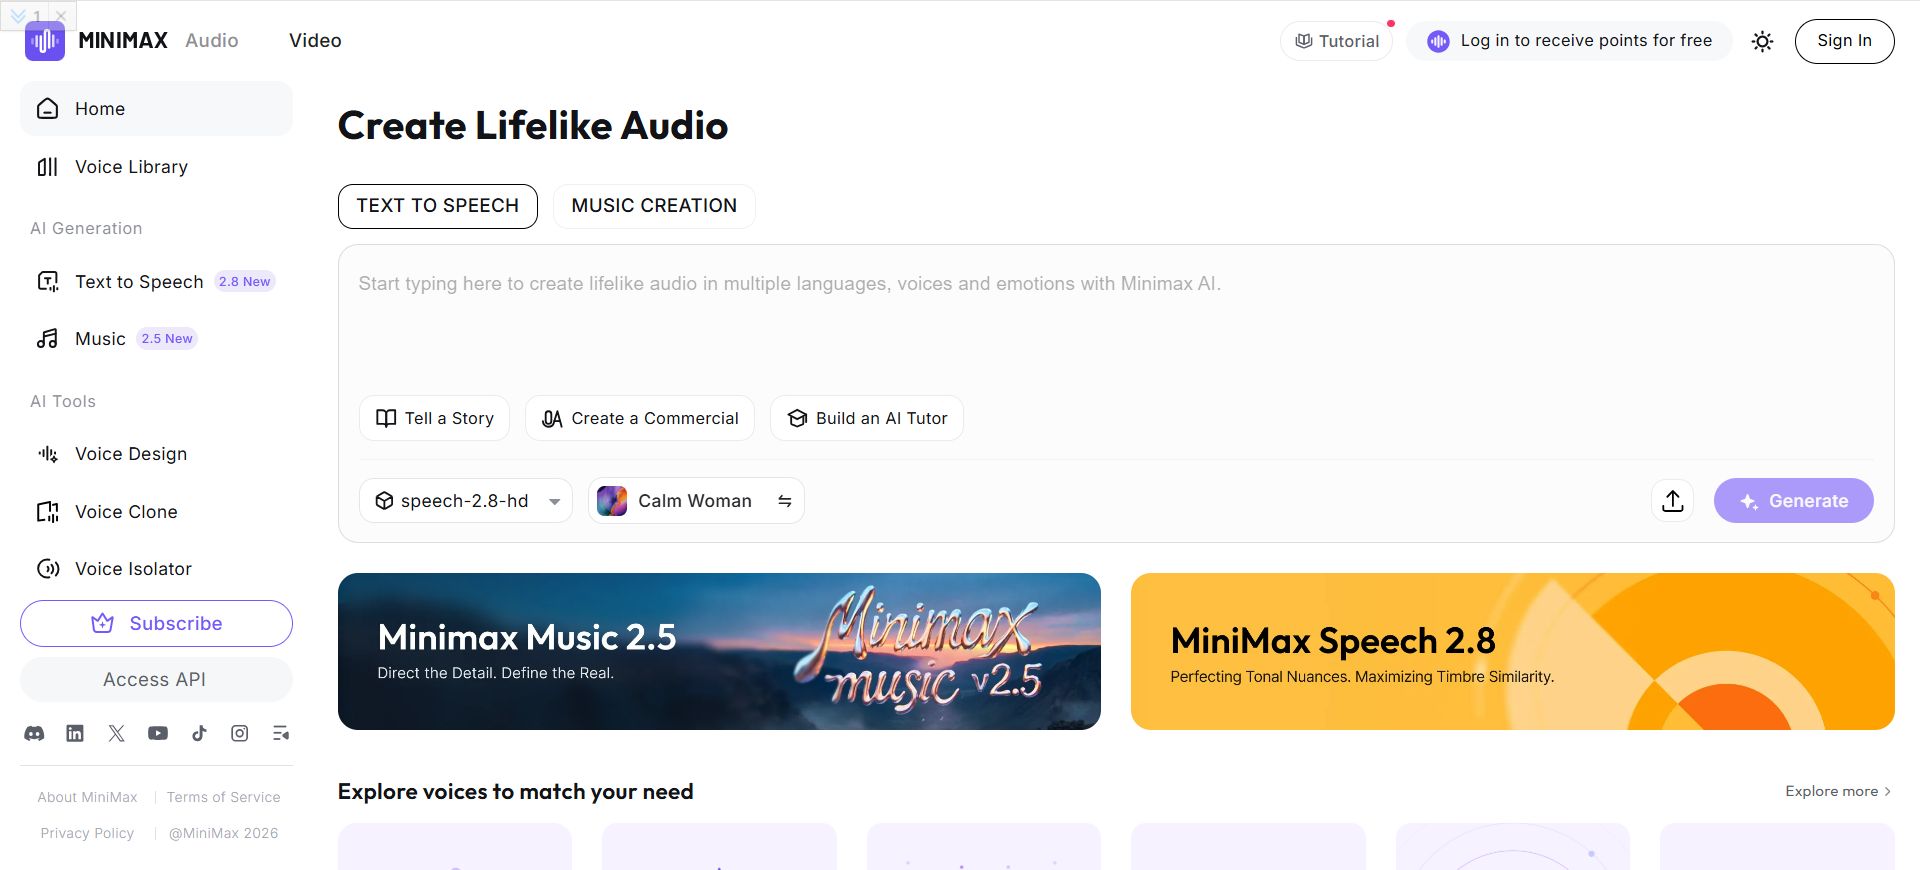The width and height of the screenshot is (1920, 870).
Task: Choose the Build an AI Tutor preset
Action: point(867,419)
